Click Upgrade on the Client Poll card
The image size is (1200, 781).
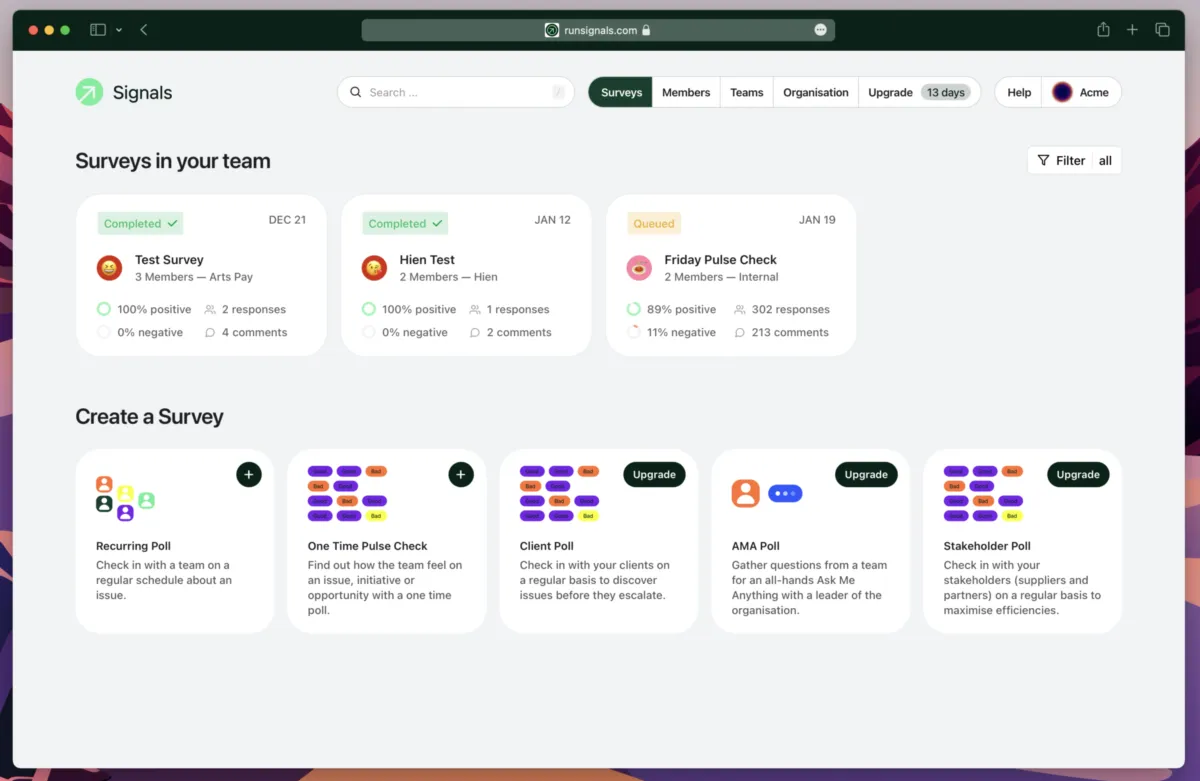(x=654, y=474)
